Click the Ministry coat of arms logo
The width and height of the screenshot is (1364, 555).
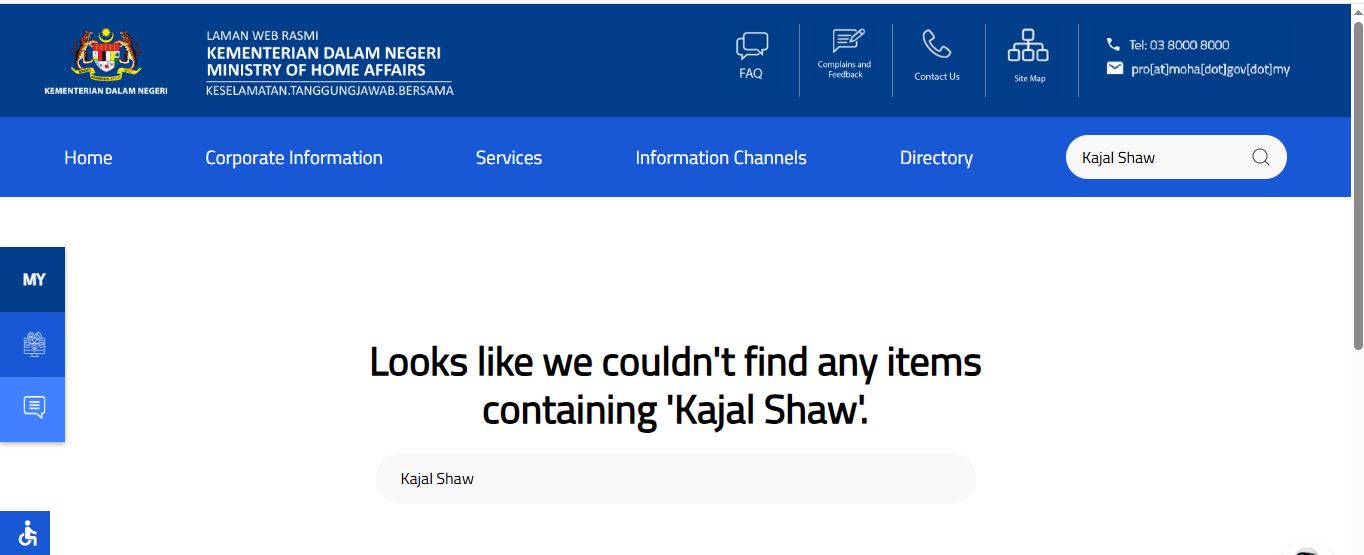pyautogui.click(x=106, y=56)
